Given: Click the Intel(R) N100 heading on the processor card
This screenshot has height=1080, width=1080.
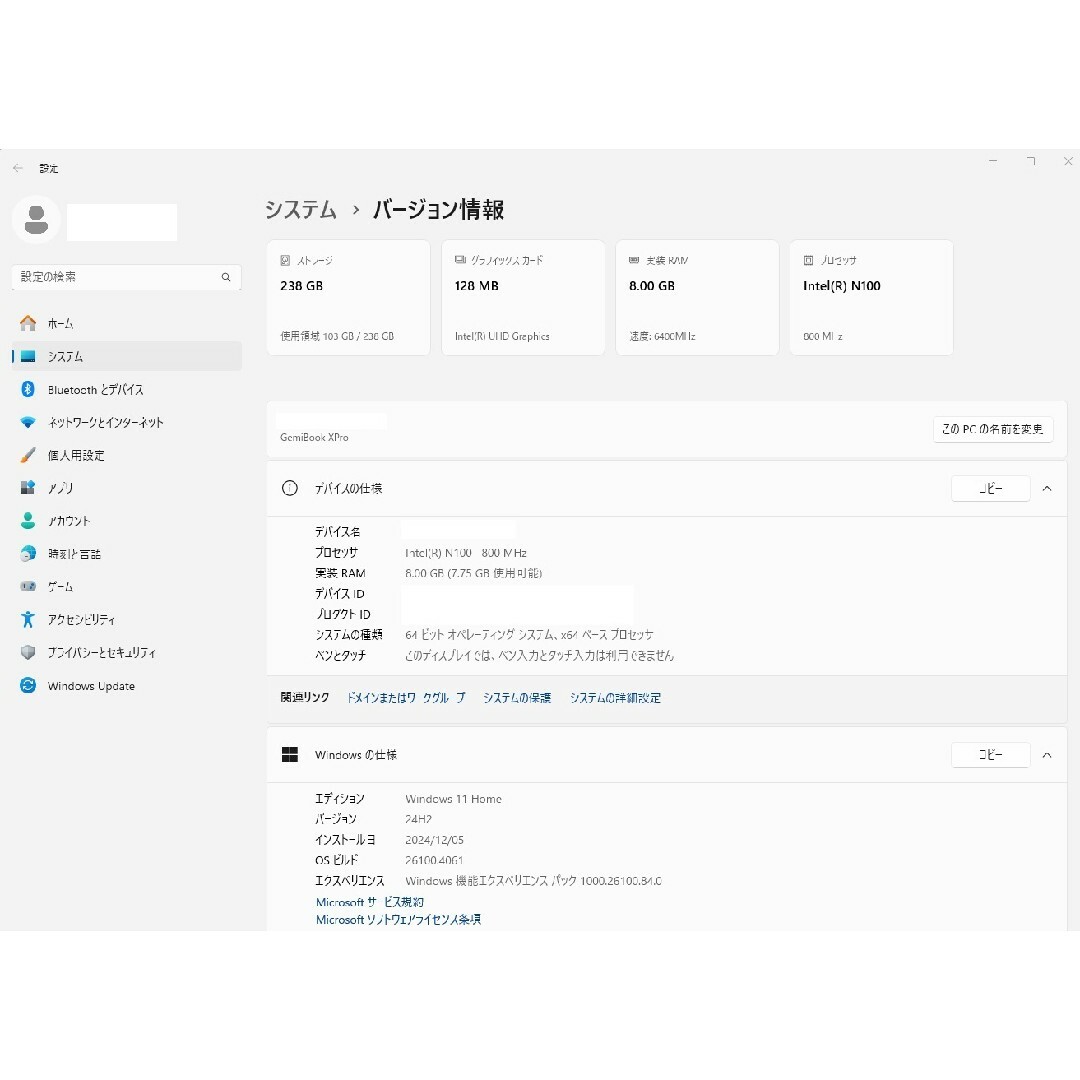Looking at the screenshot, I should 842,286.
